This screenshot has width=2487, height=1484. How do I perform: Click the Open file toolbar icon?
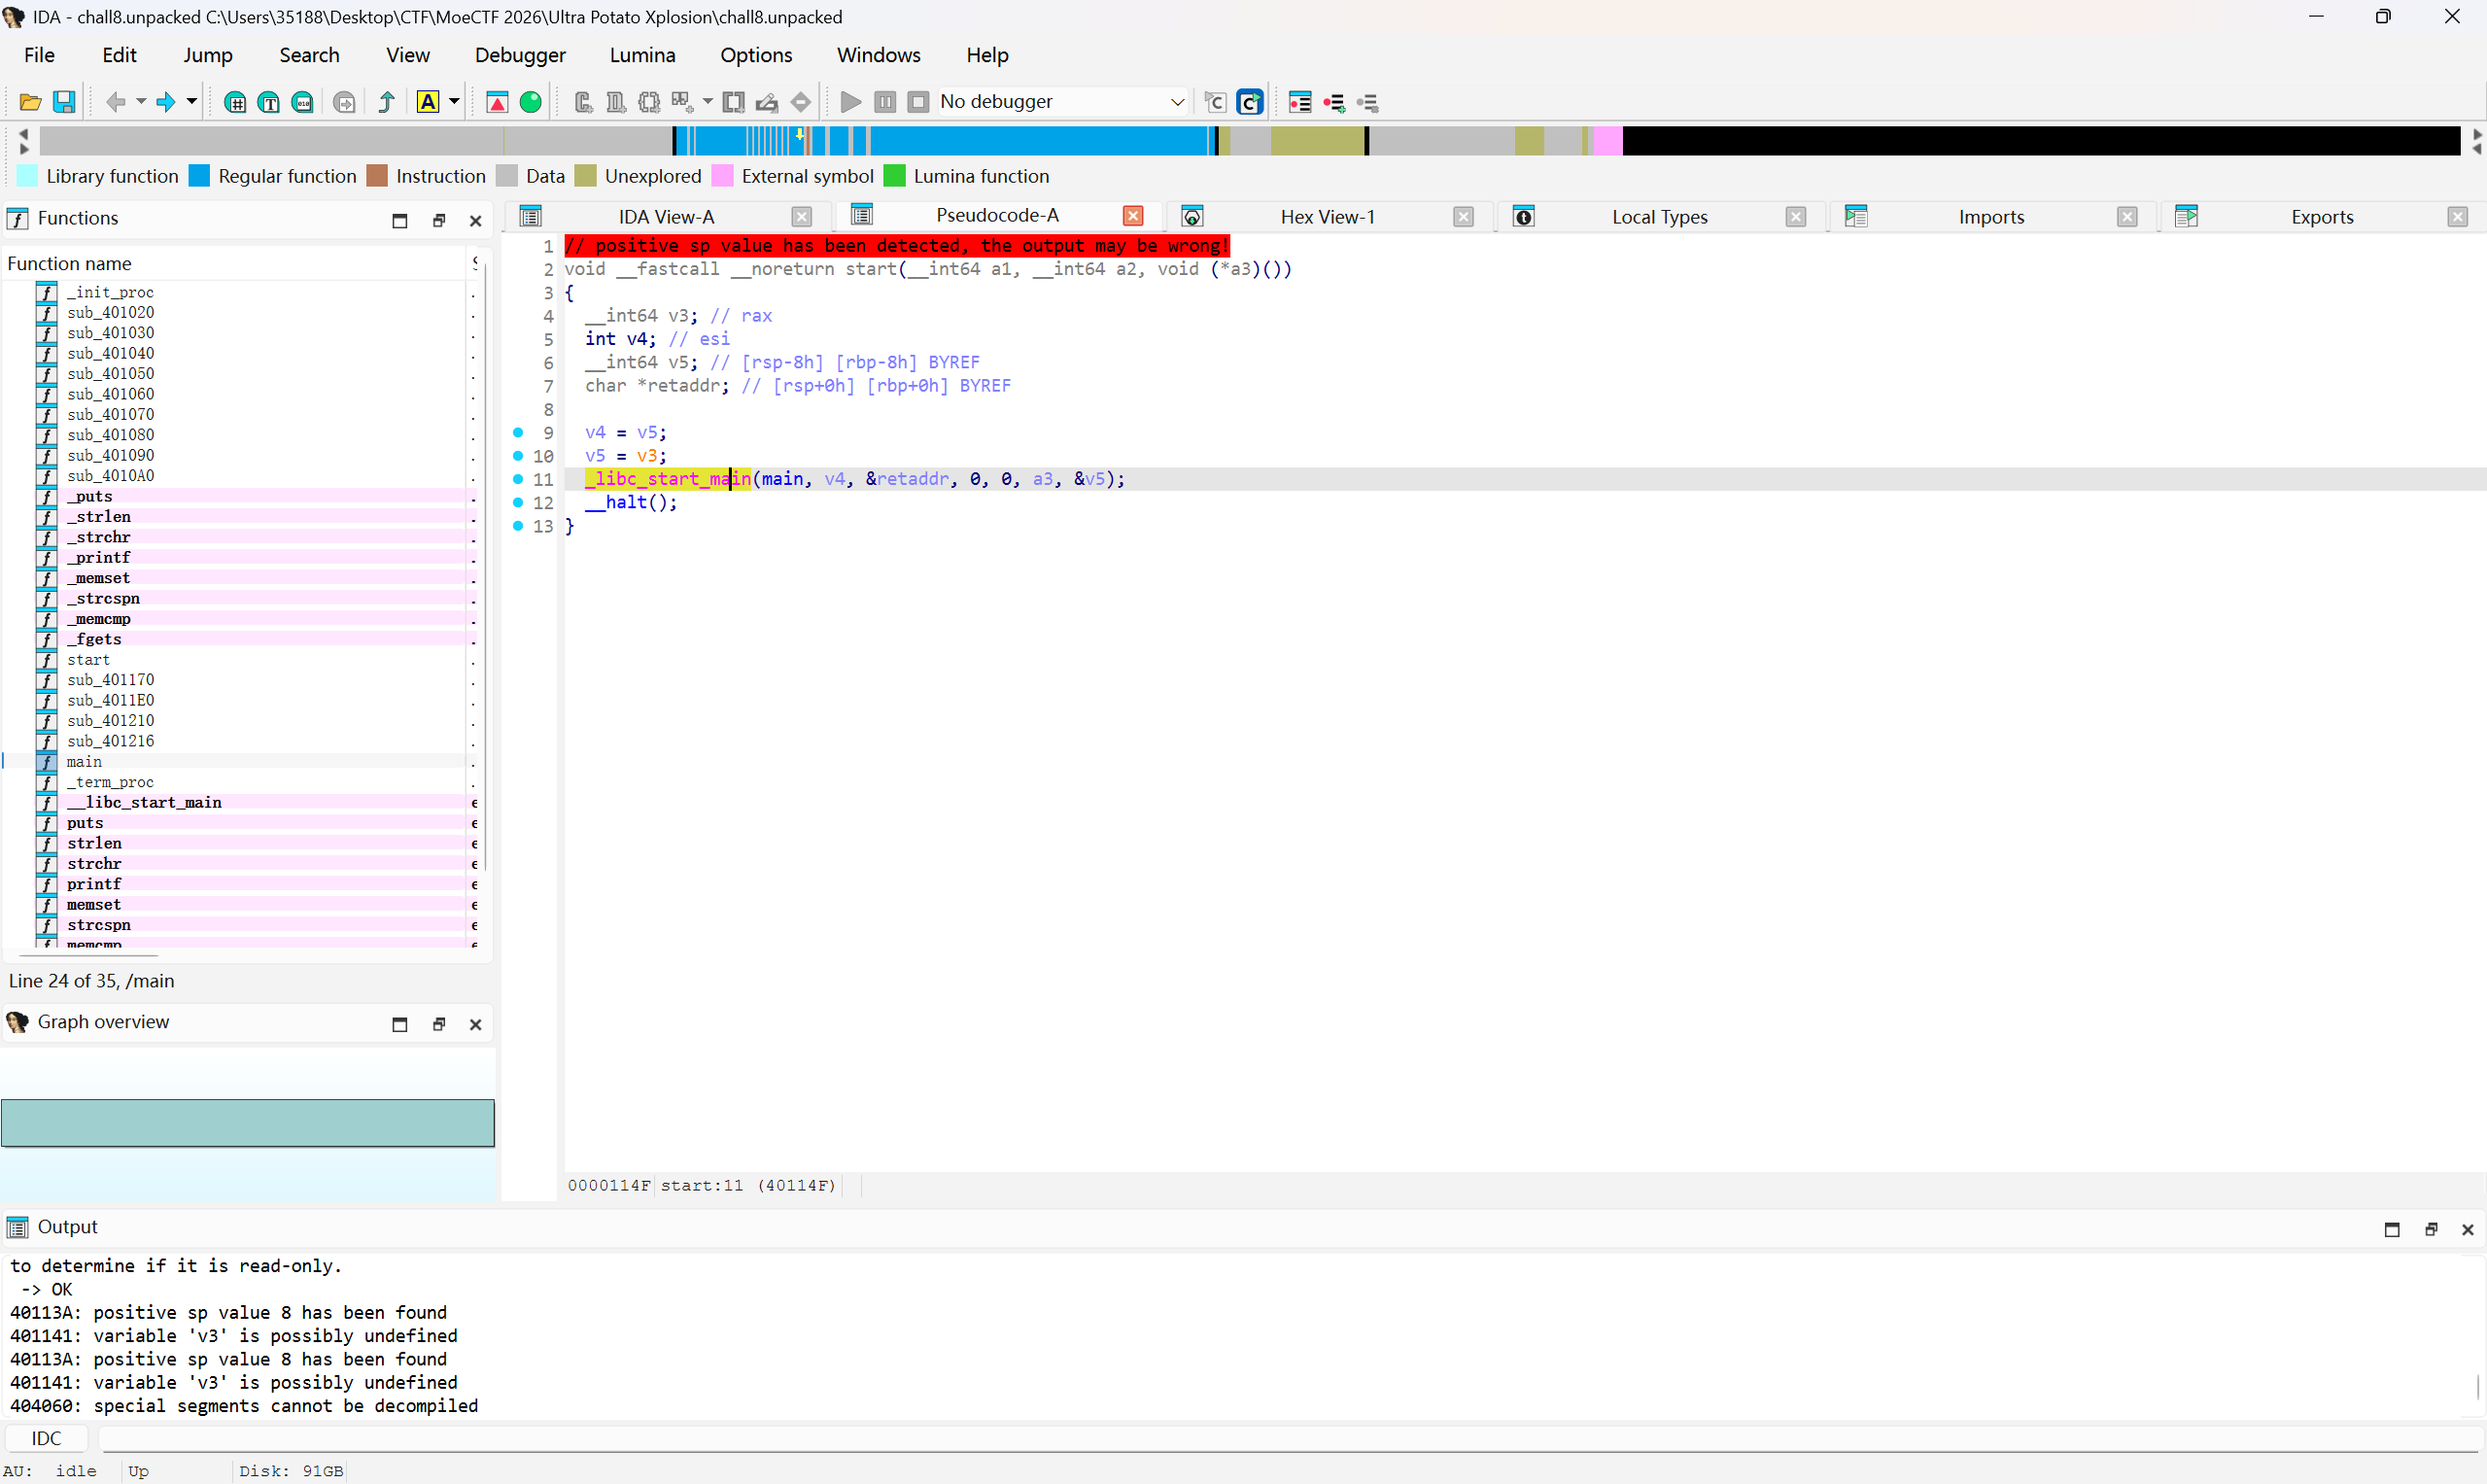(x=30, y=102)
